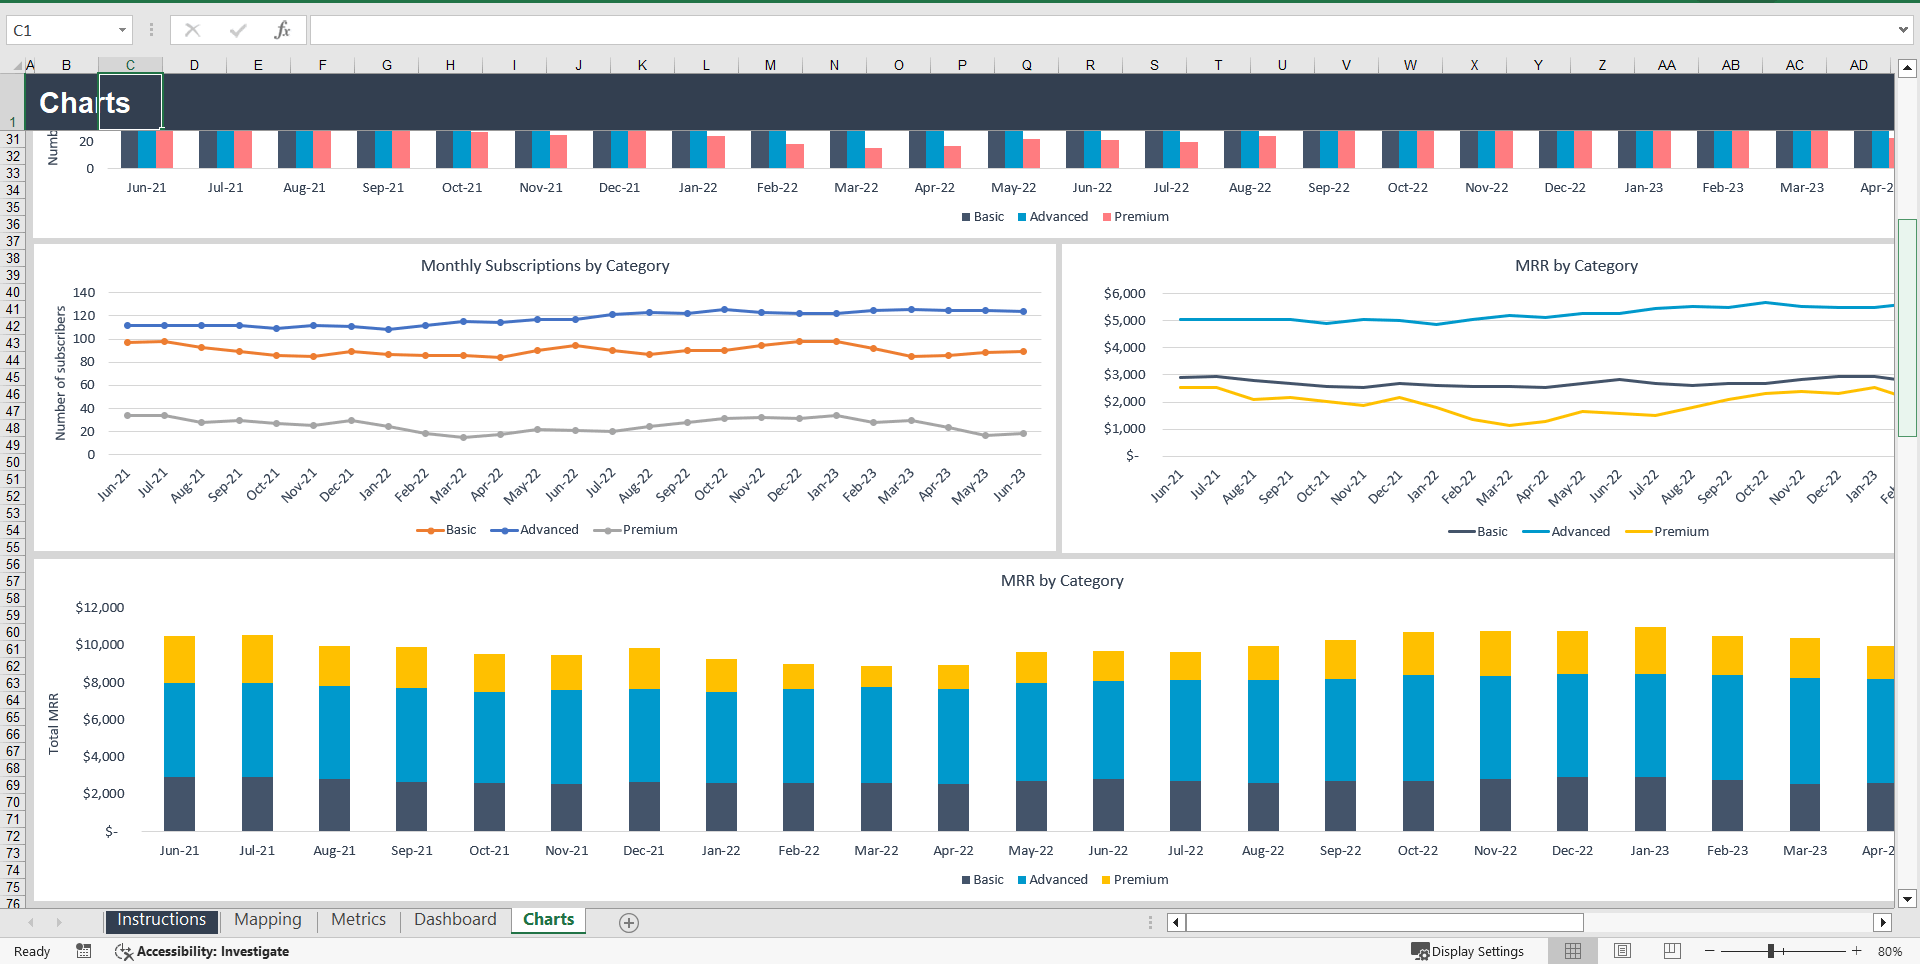1920x966 pixels.
Task: Click the Accessibility: Investigate indicator
Action: (x=202, y=951)
